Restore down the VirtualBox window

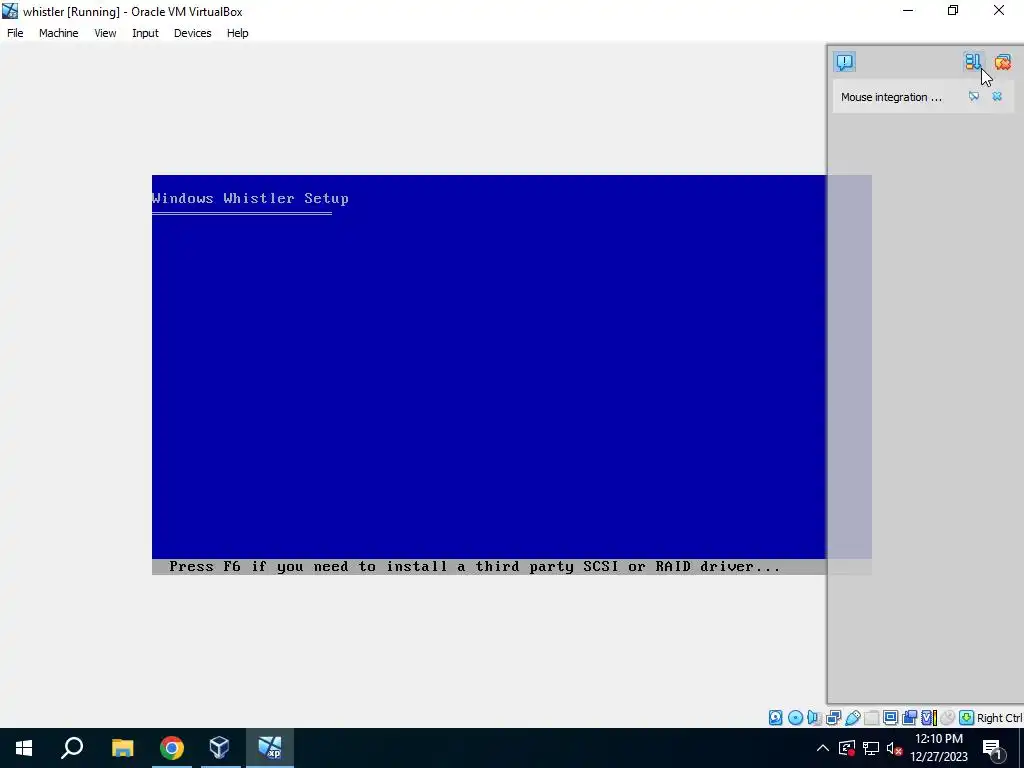[x=953, y=10]
